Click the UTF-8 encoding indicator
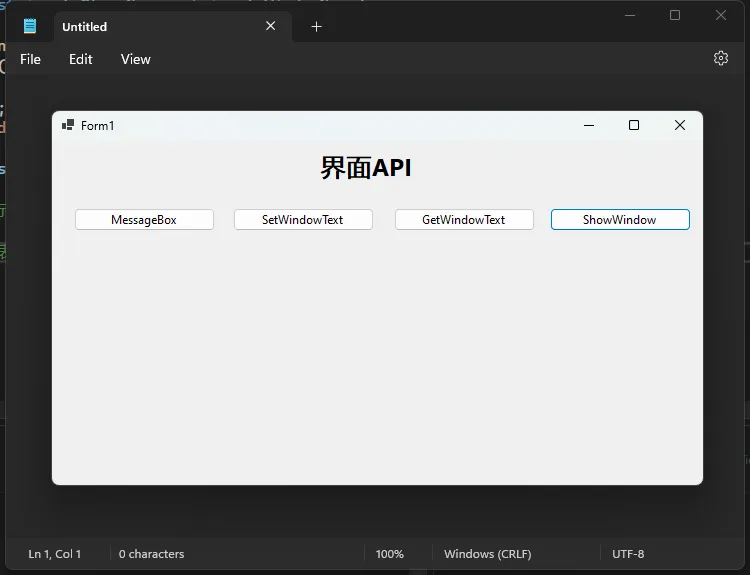The image size is (750, 575). [628, 554]
